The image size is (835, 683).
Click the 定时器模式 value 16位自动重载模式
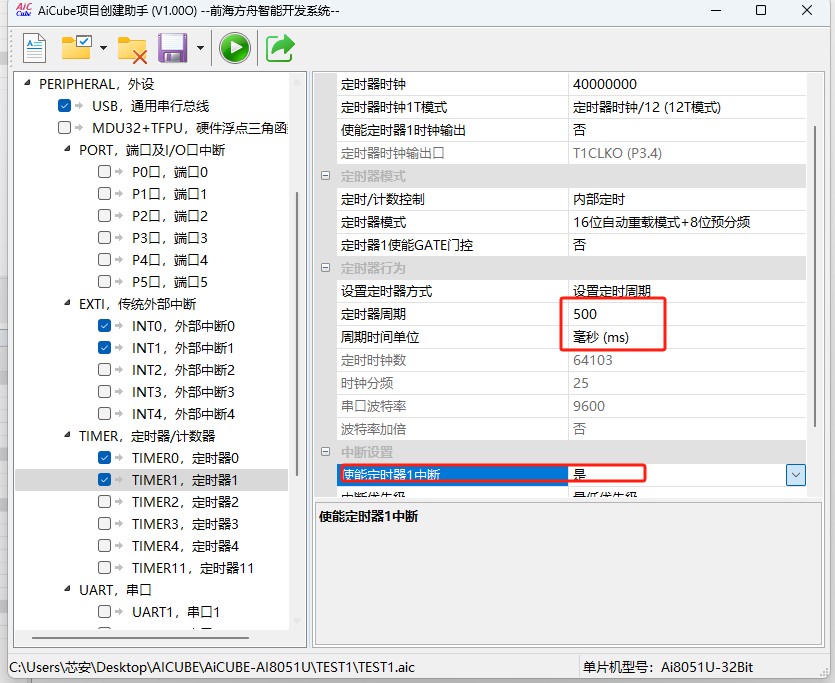(687, 222)
